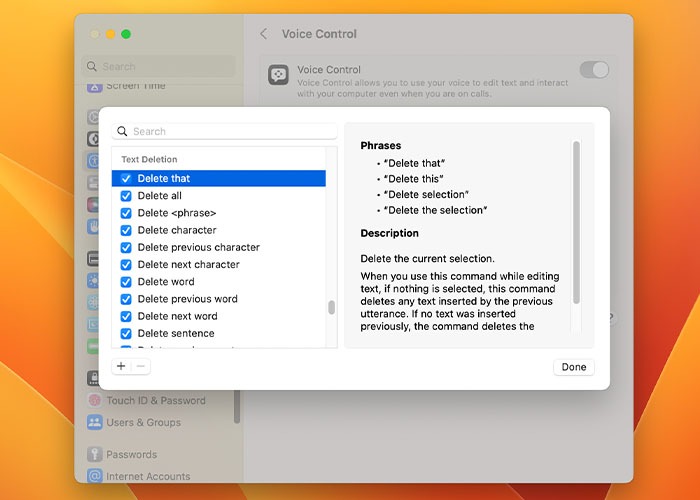Click the Touch ID & Password fingerprint icon
Image resolution: width=700 pixels, height=500 pixels.
[x=95, y=400]
